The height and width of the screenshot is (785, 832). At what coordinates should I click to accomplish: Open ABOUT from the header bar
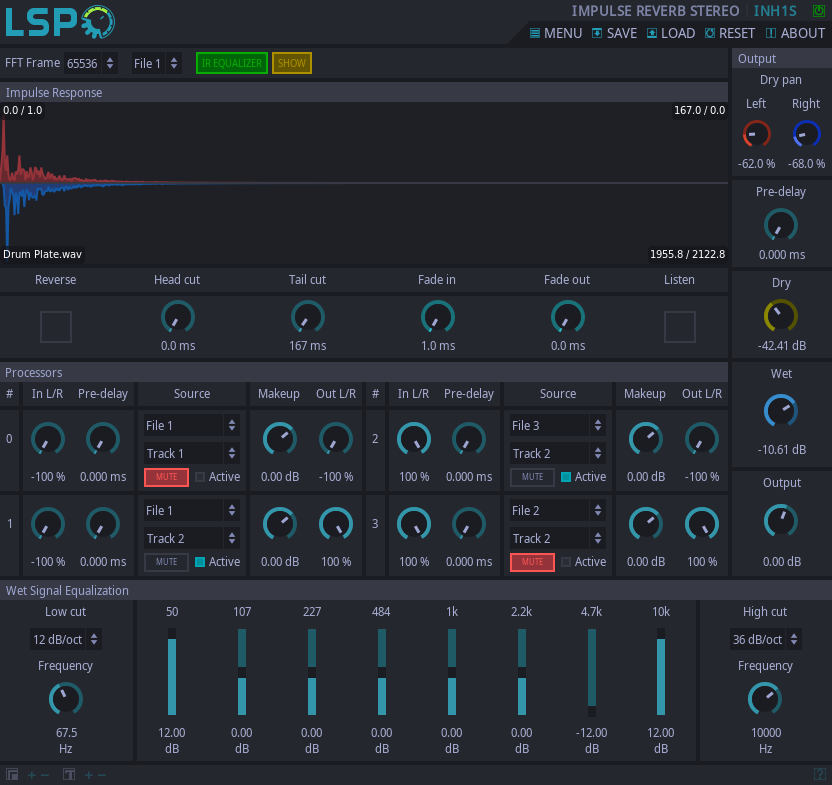click(795, 33)
